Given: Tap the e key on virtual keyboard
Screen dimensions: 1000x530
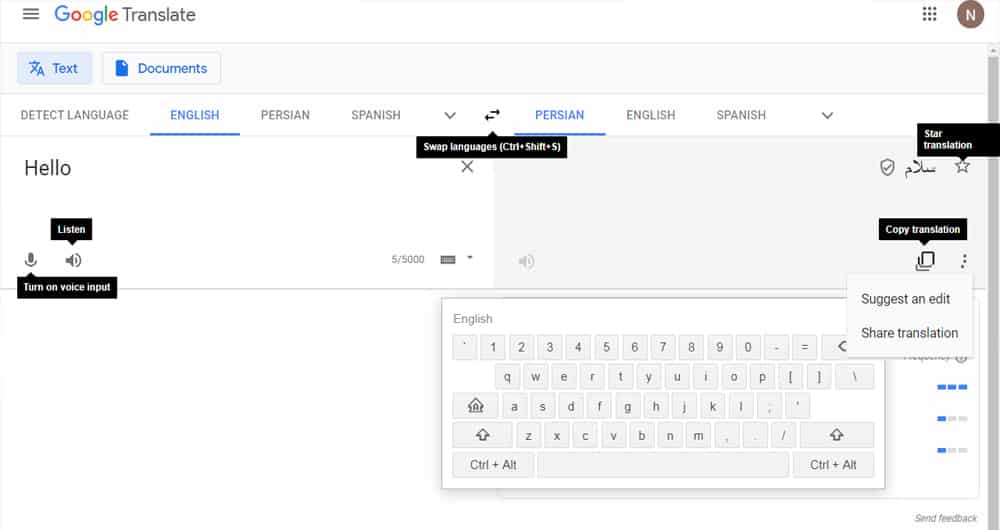Looking at the screenshot, I should (x=564, y=376).
